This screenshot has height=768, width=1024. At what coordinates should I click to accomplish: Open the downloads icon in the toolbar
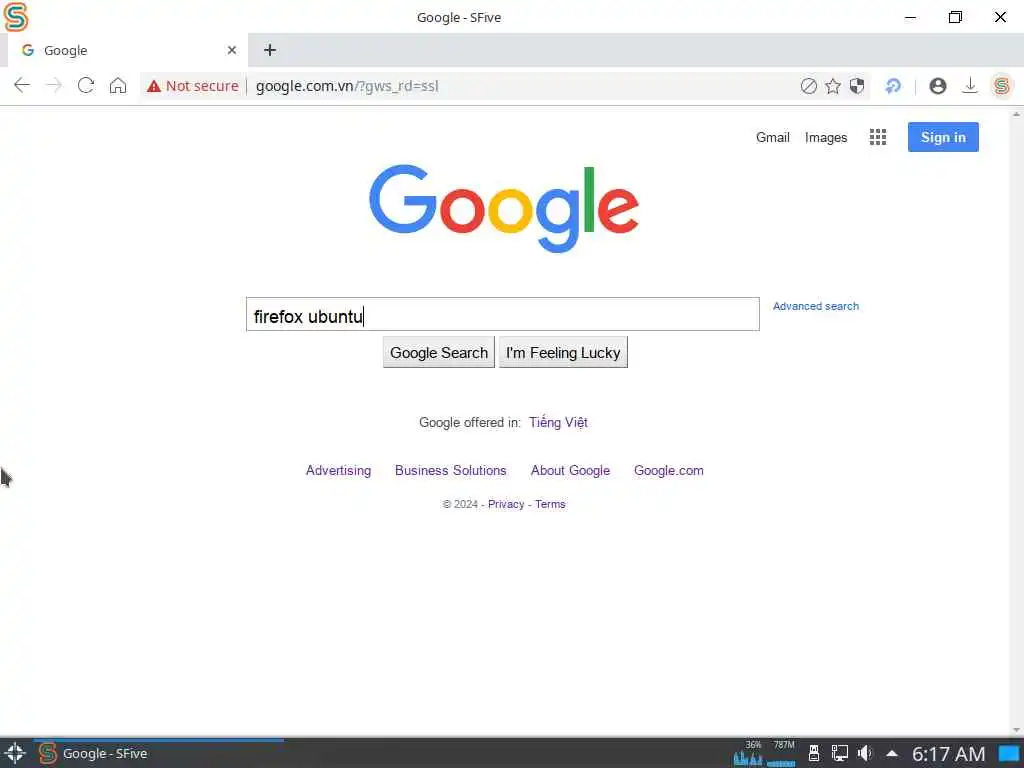(970, 86)
